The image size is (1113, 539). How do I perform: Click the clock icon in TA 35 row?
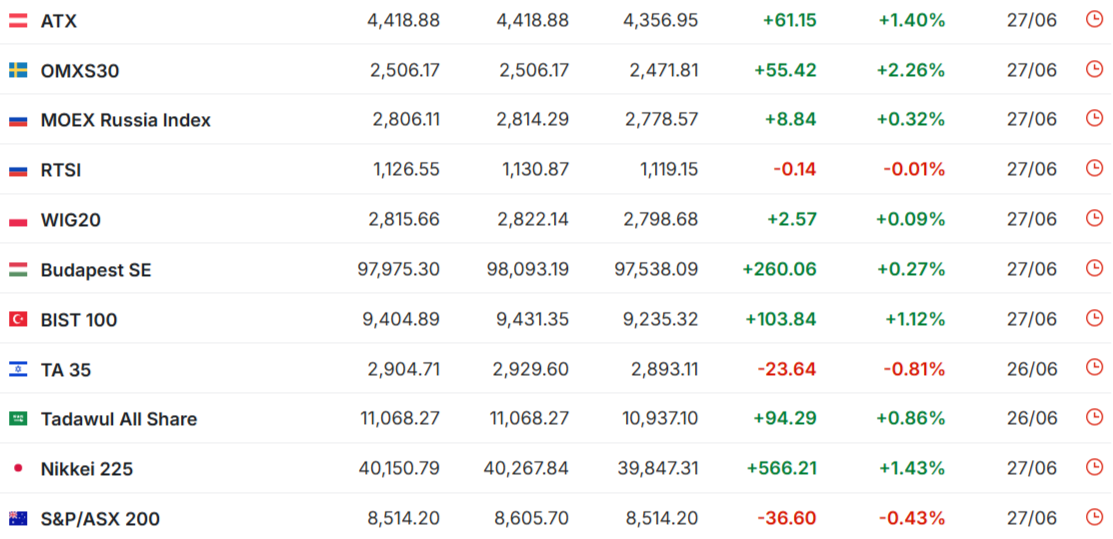coord(1095,367)
